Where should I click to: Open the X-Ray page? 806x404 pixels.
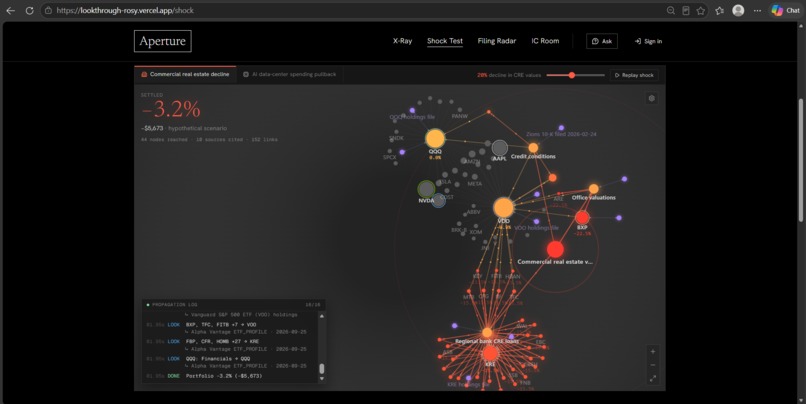pyautogui.click(x=402, y=41)
